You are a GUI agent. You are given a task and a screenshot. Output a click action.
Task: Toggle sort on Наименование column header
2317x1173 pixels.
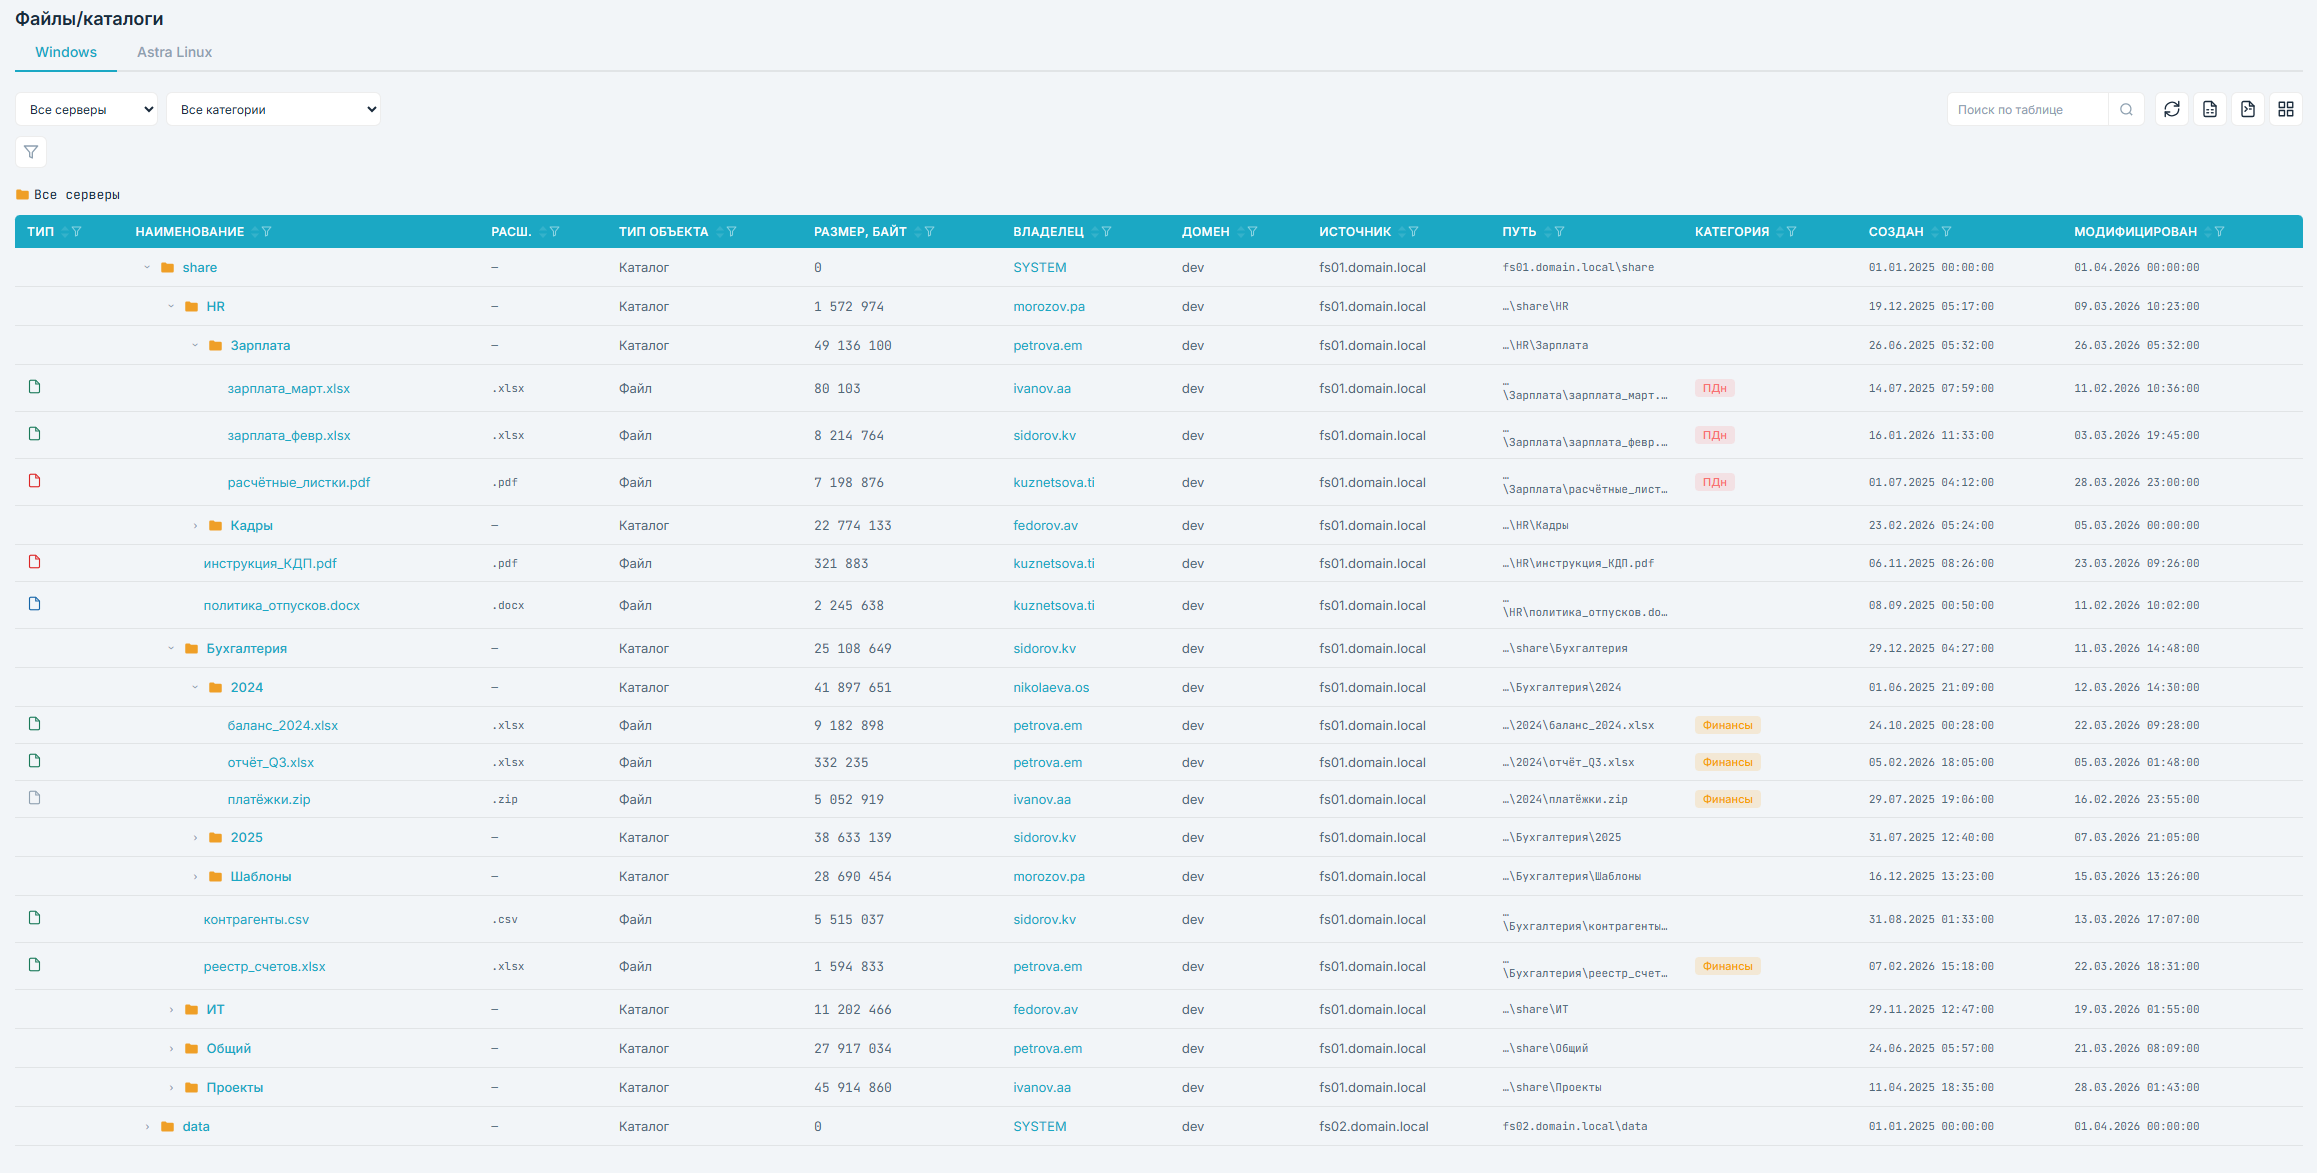(254, 232)
